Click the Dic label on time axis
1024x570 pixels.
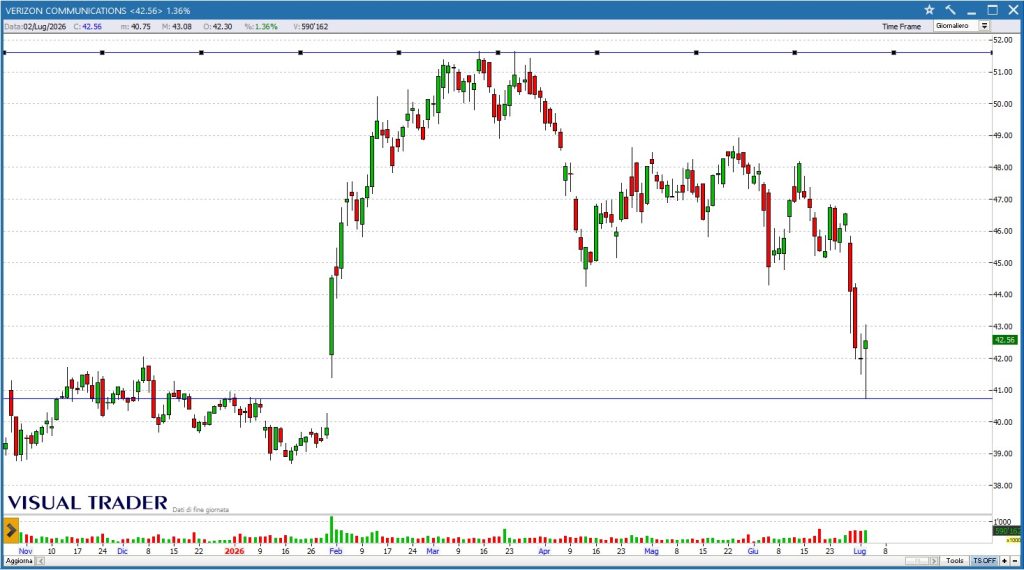123,551
